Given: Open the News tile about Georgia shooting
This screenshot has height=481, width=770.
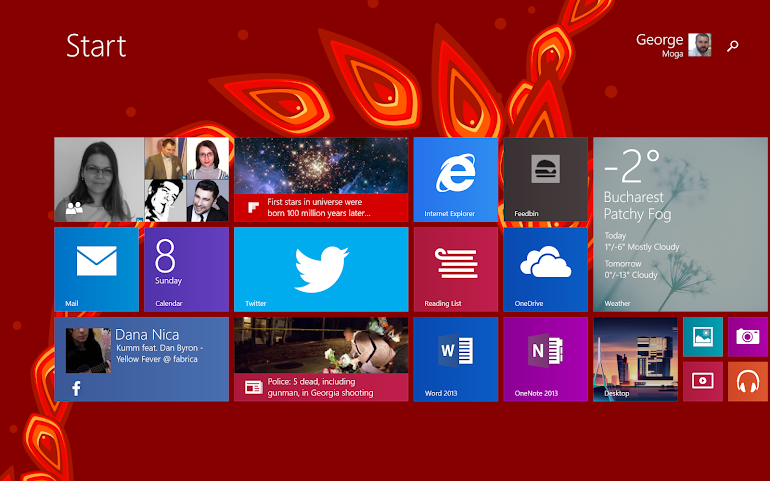Looking at the screenshot, I should pos(321,359).
